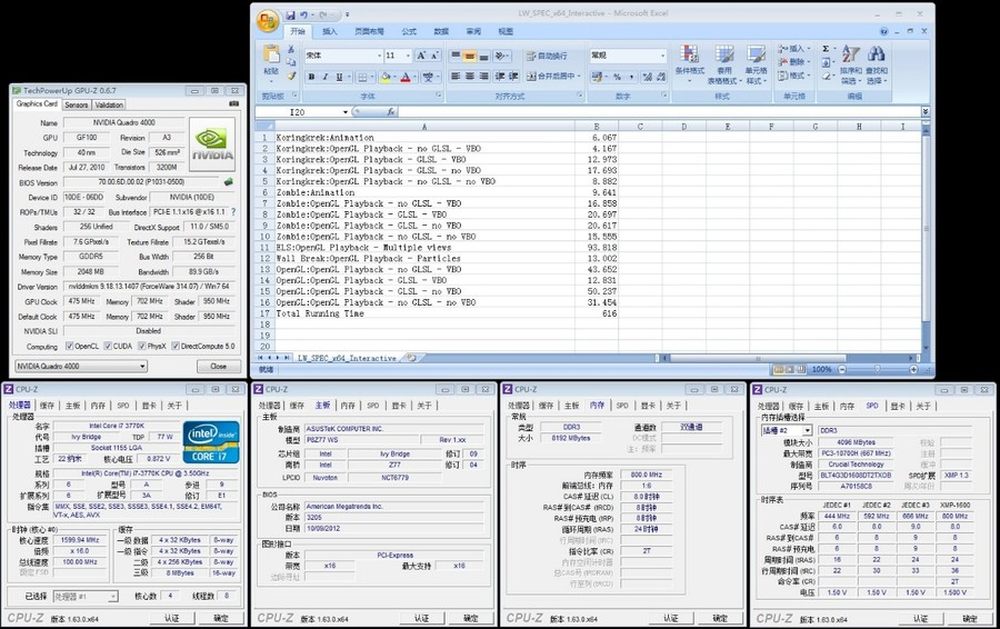Click the Excel formula bar input
The height and width of the screenshot is (629, 1000).
659,112
